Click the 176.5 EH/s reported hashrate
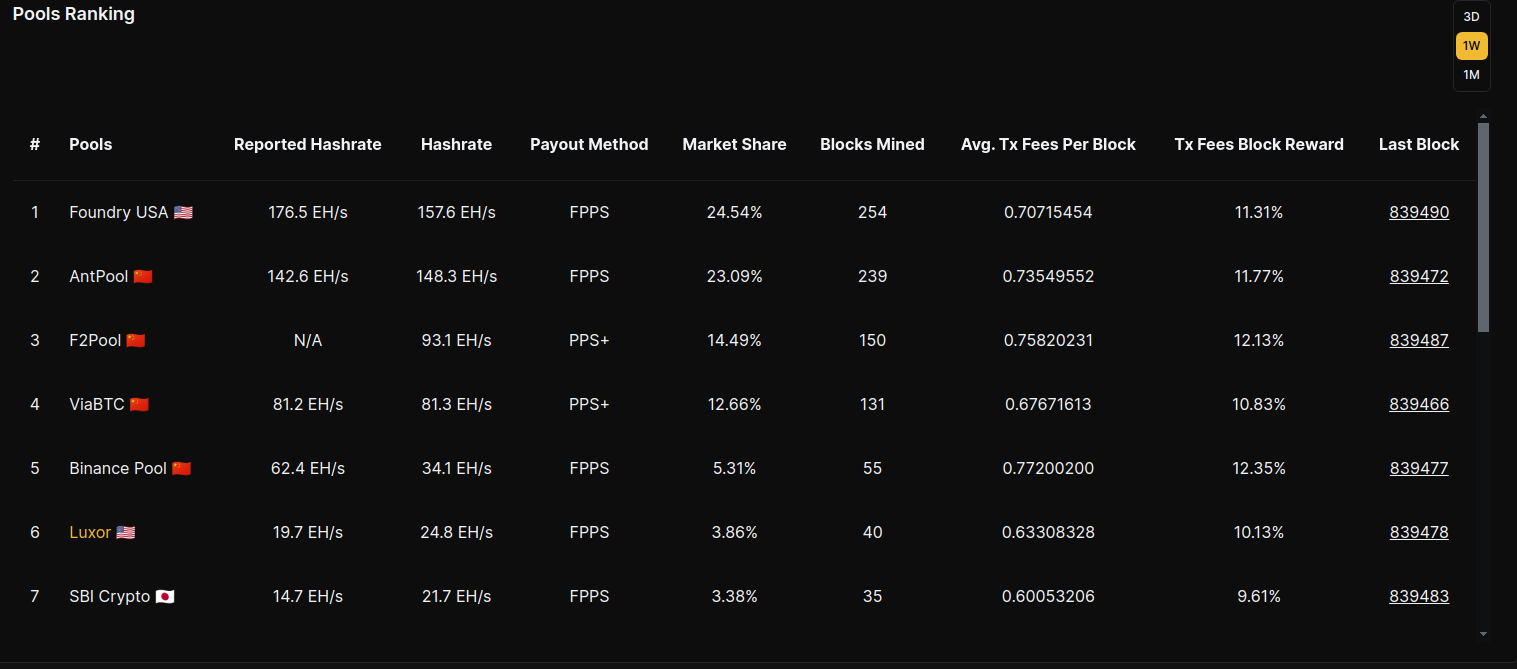1517x669 pixels. [x=308, y=212]
